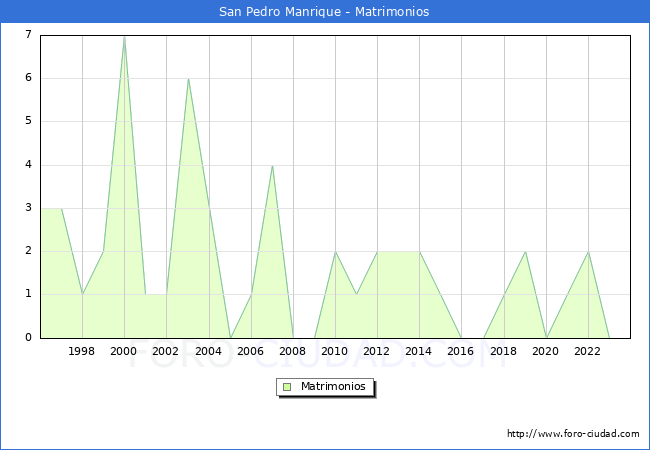The image size is (650, 450).
Task: Click the y-axis value 2
Action: point(28,251)
